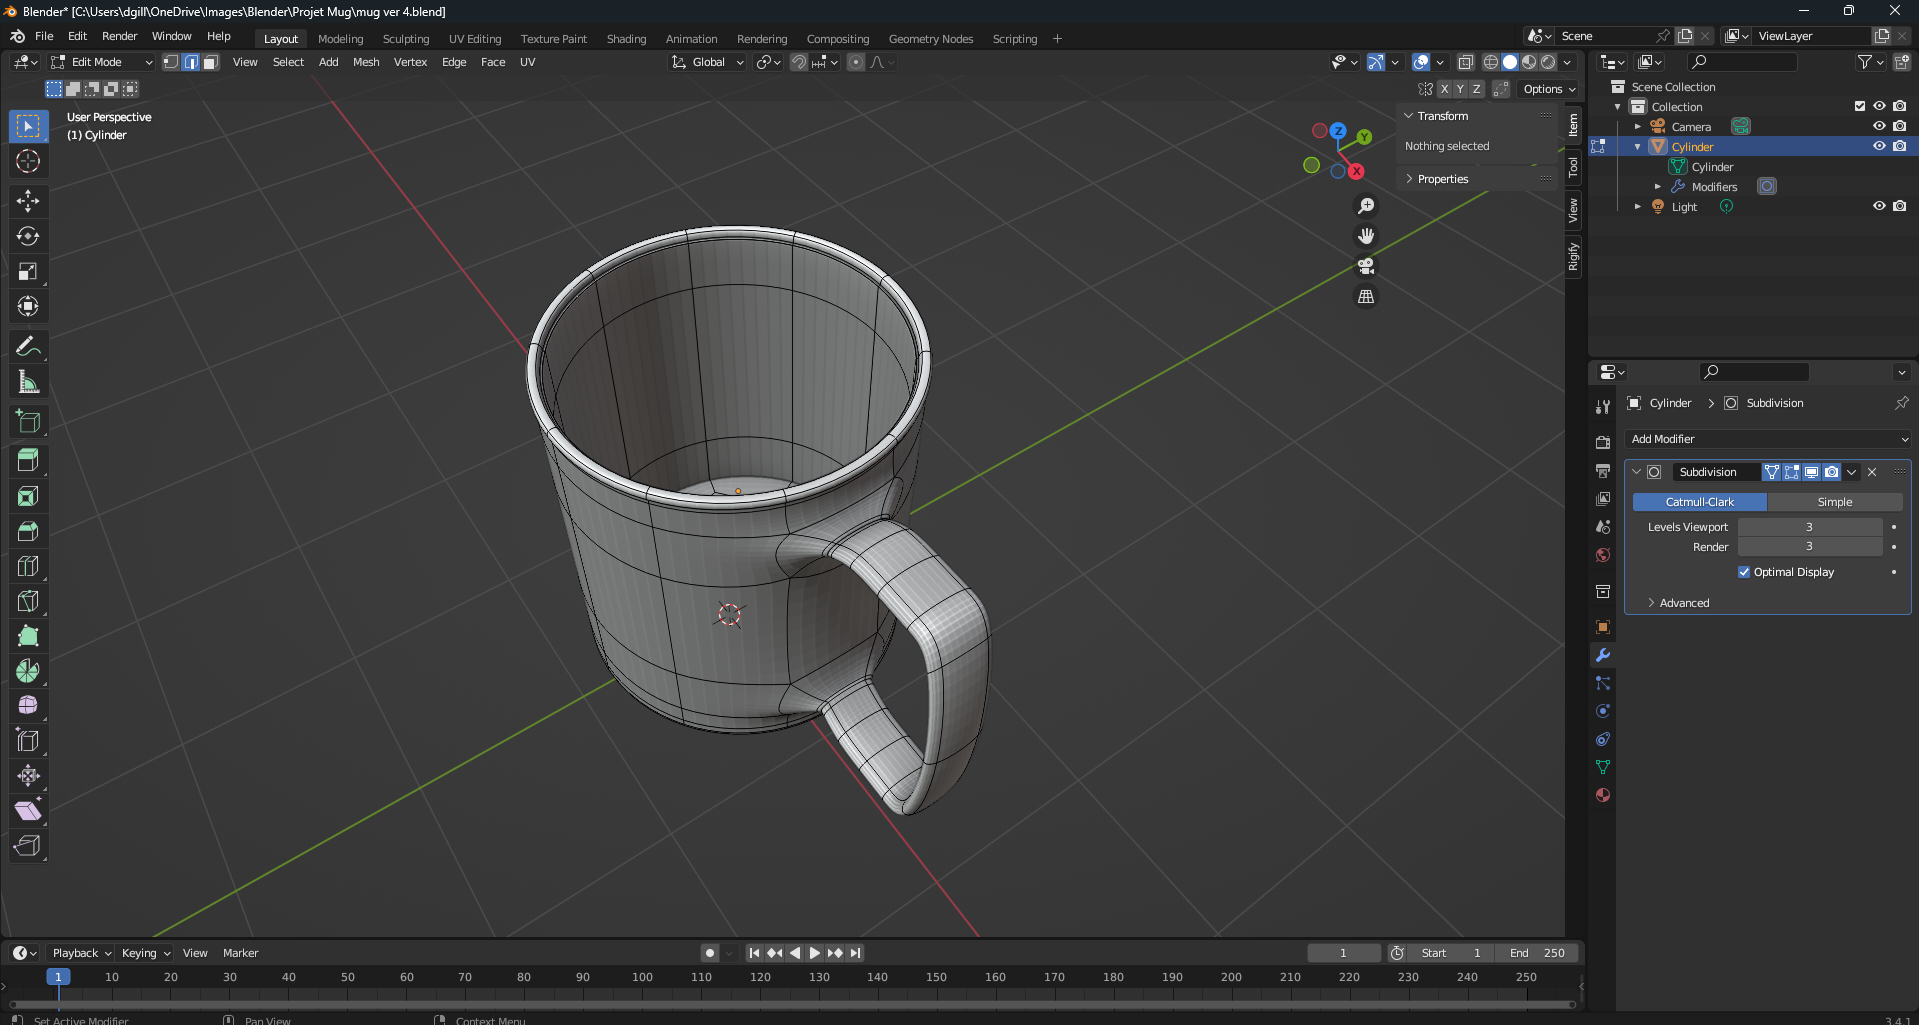Open the Edit Mode selector dropdown
The image size is (1919, 1025).
pyautogui.click(x=102, y=62)
